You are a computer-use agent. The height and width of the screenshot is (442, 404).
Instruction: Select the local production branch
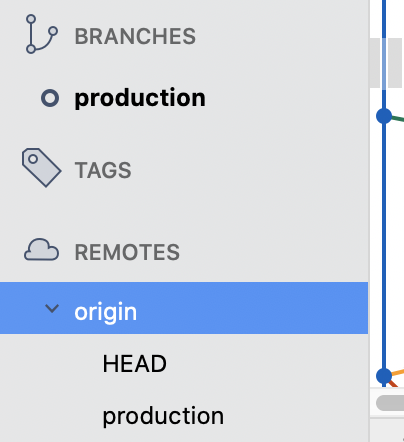140,98
